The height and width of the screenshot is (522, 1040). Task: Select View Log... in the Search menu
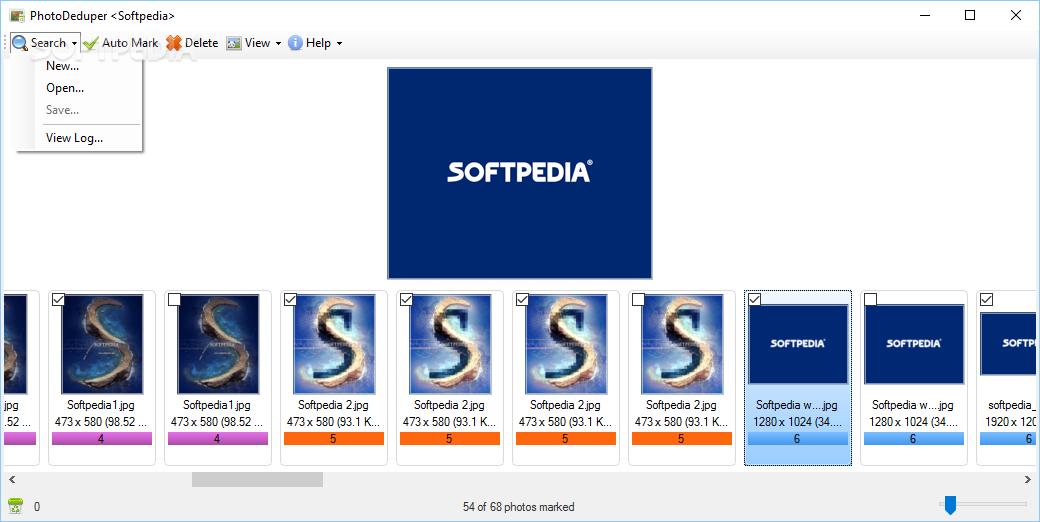pos(74,138)
